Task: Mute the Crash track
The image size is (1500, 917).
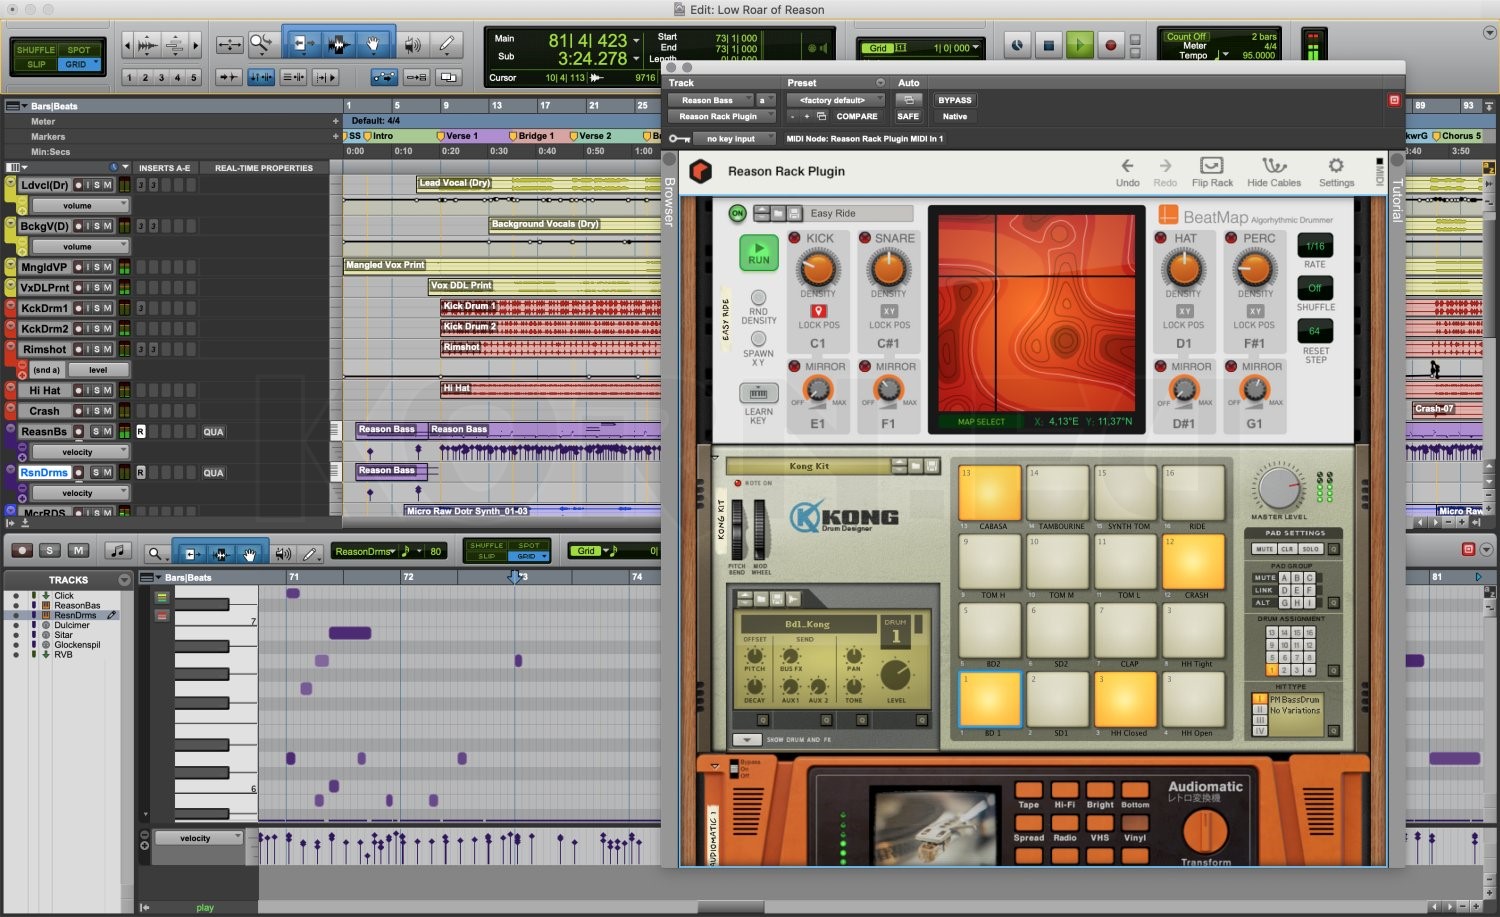Action: click(x=108, y=411)
